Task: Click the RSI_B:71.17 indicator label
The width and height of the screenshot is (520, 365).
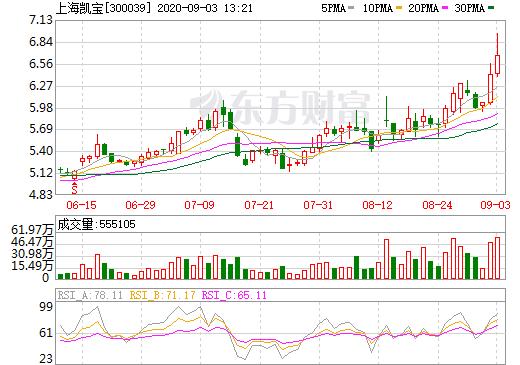Action: point(162,295)
